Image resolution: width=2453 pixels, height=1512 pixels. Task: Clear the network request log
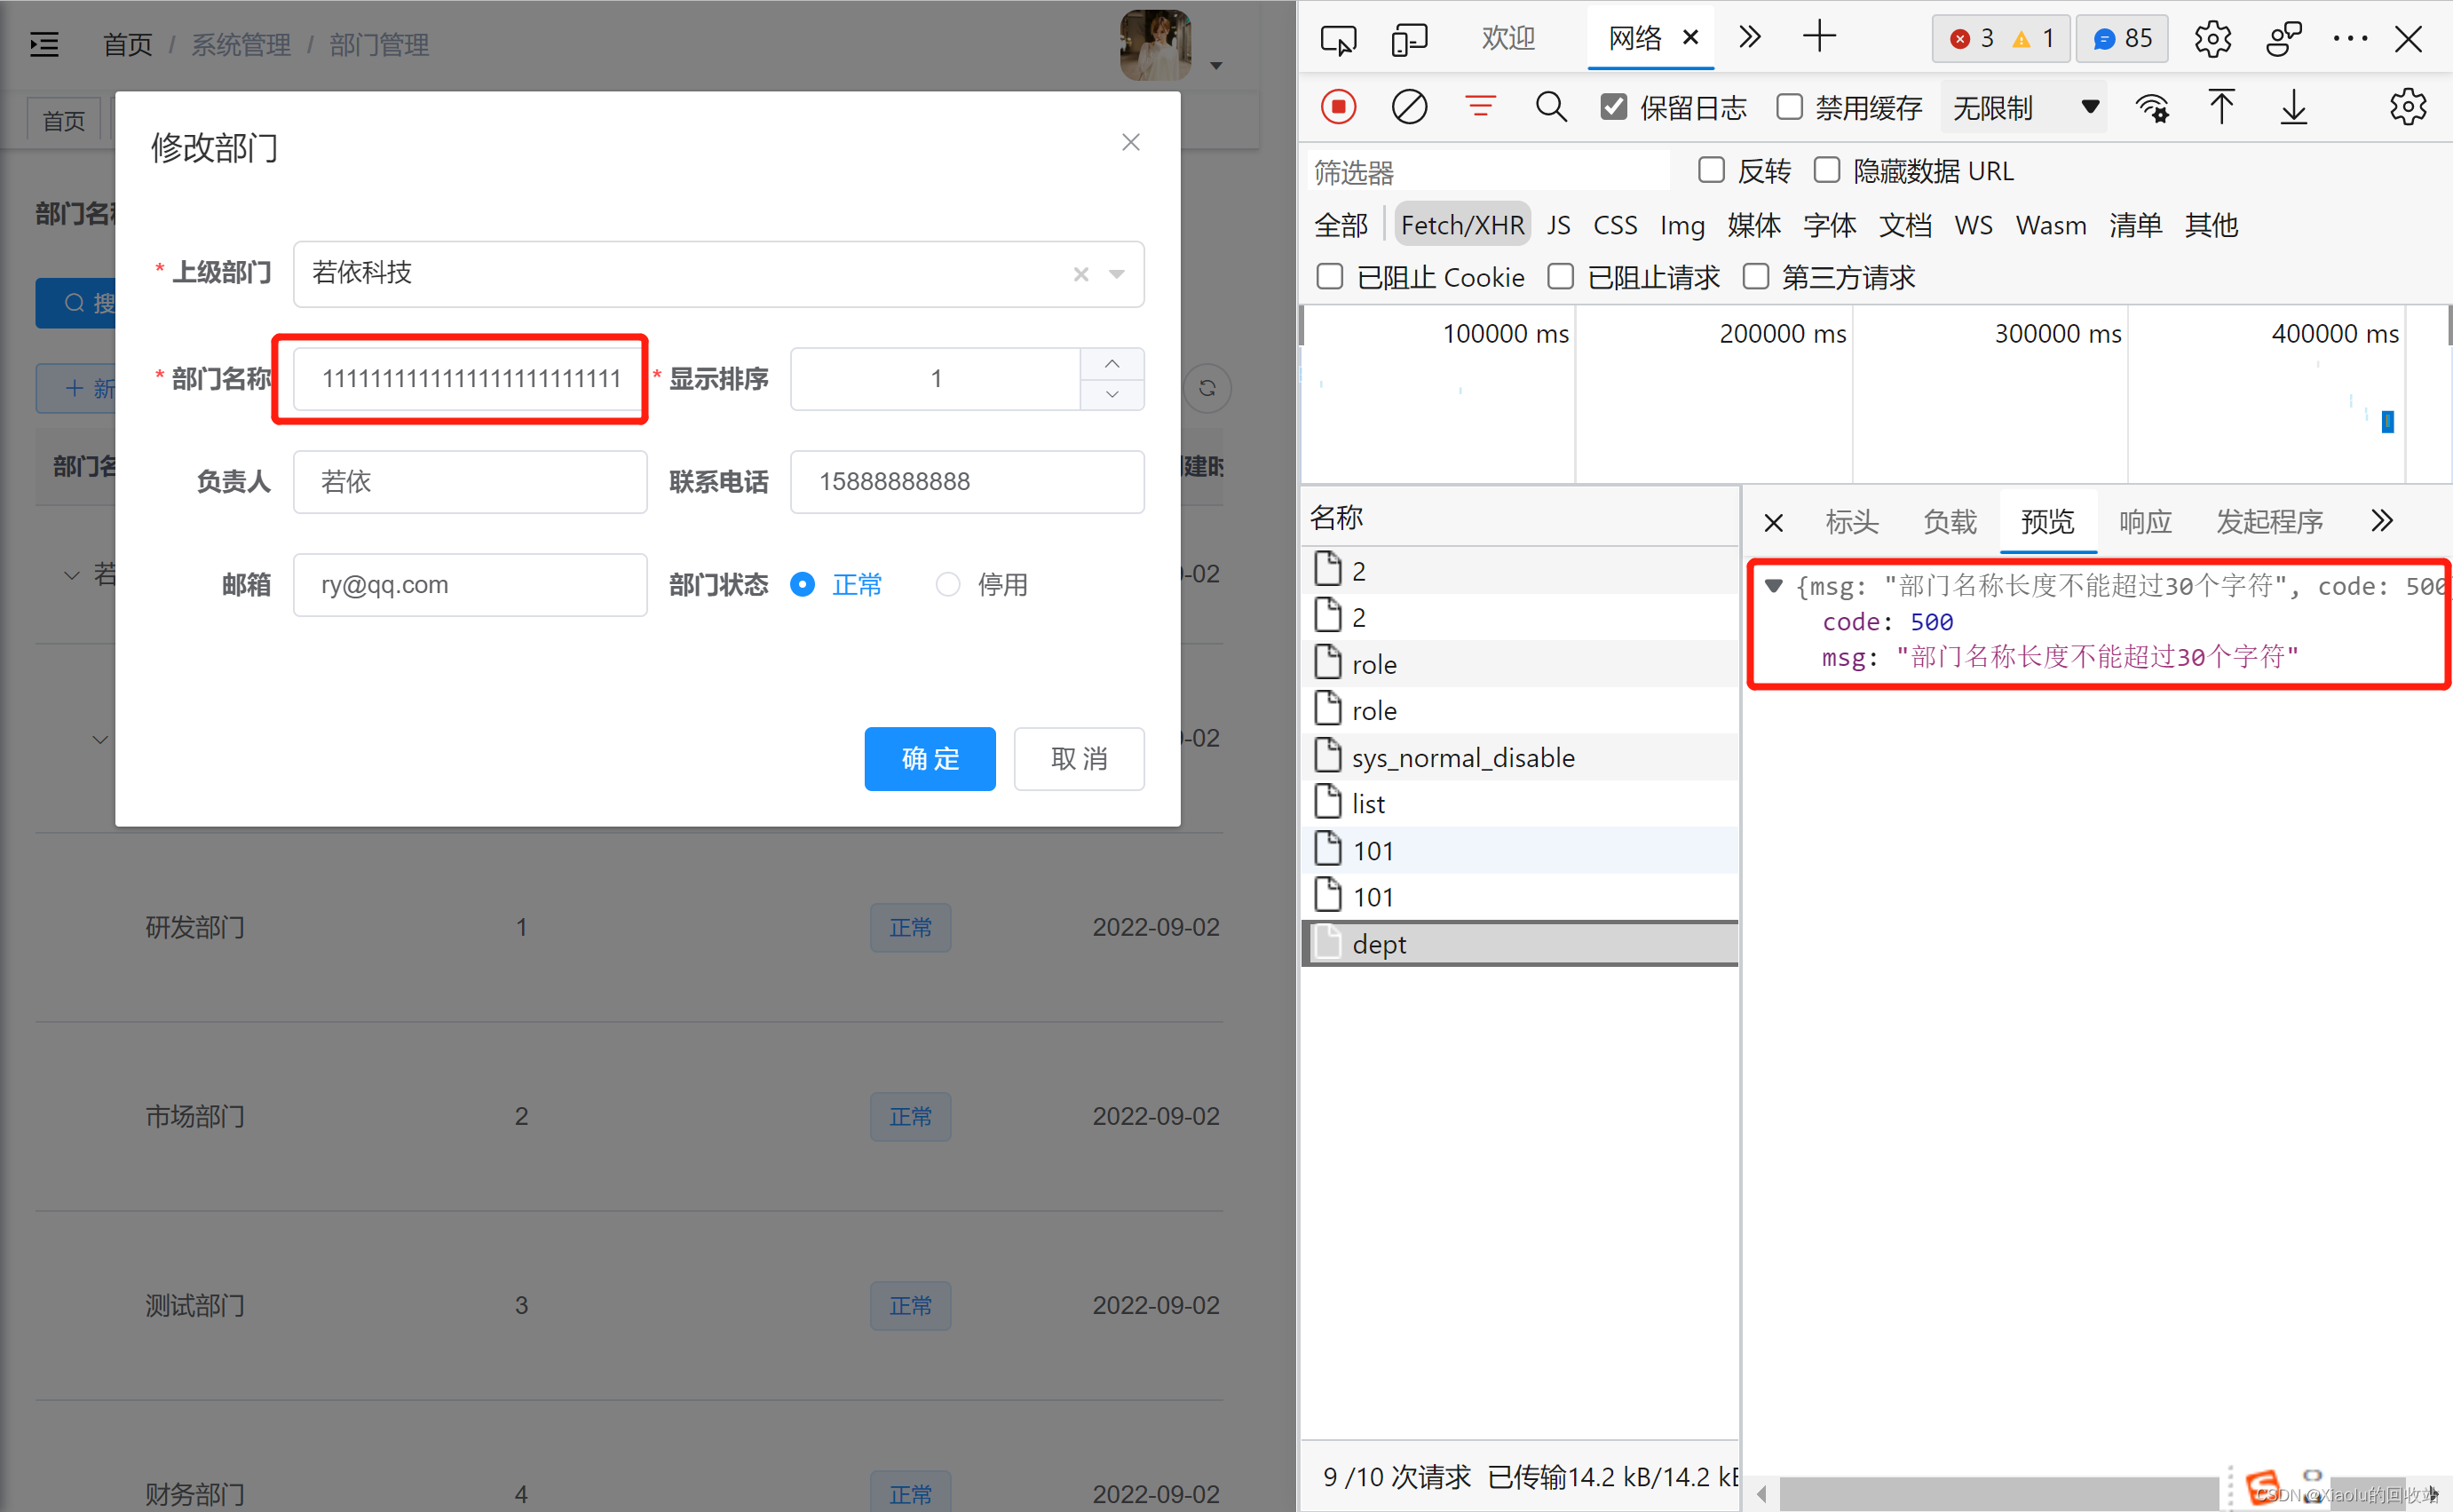[1409, 106]
